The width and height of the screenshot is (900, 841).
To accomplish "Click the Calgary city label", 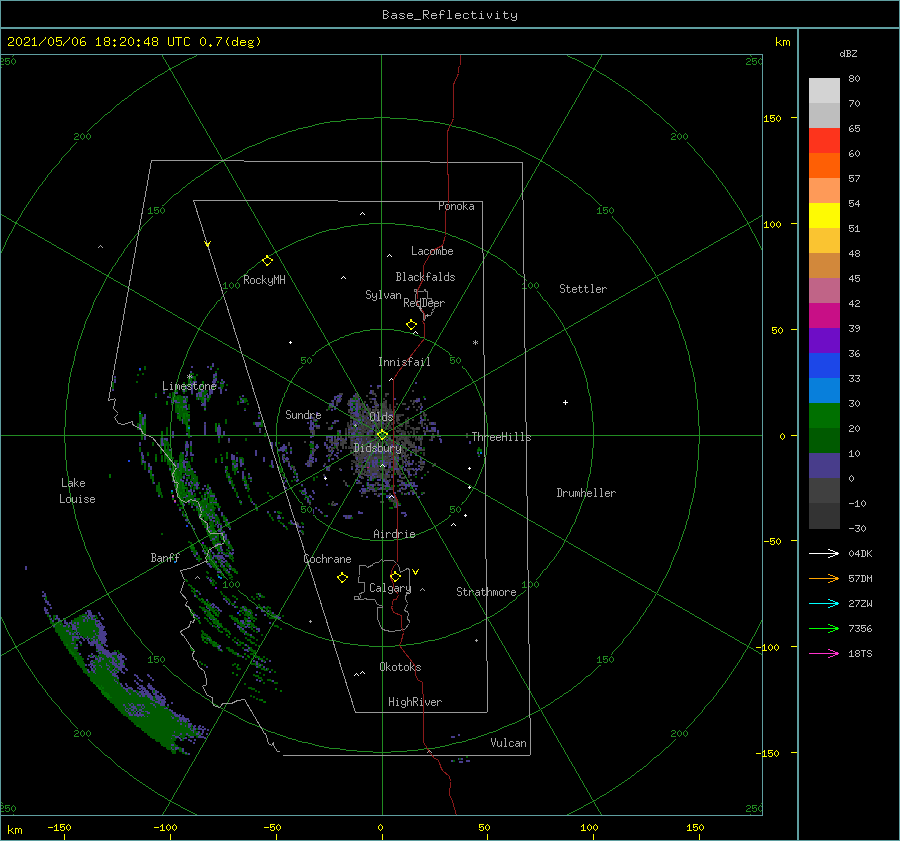I will (390, 588).
